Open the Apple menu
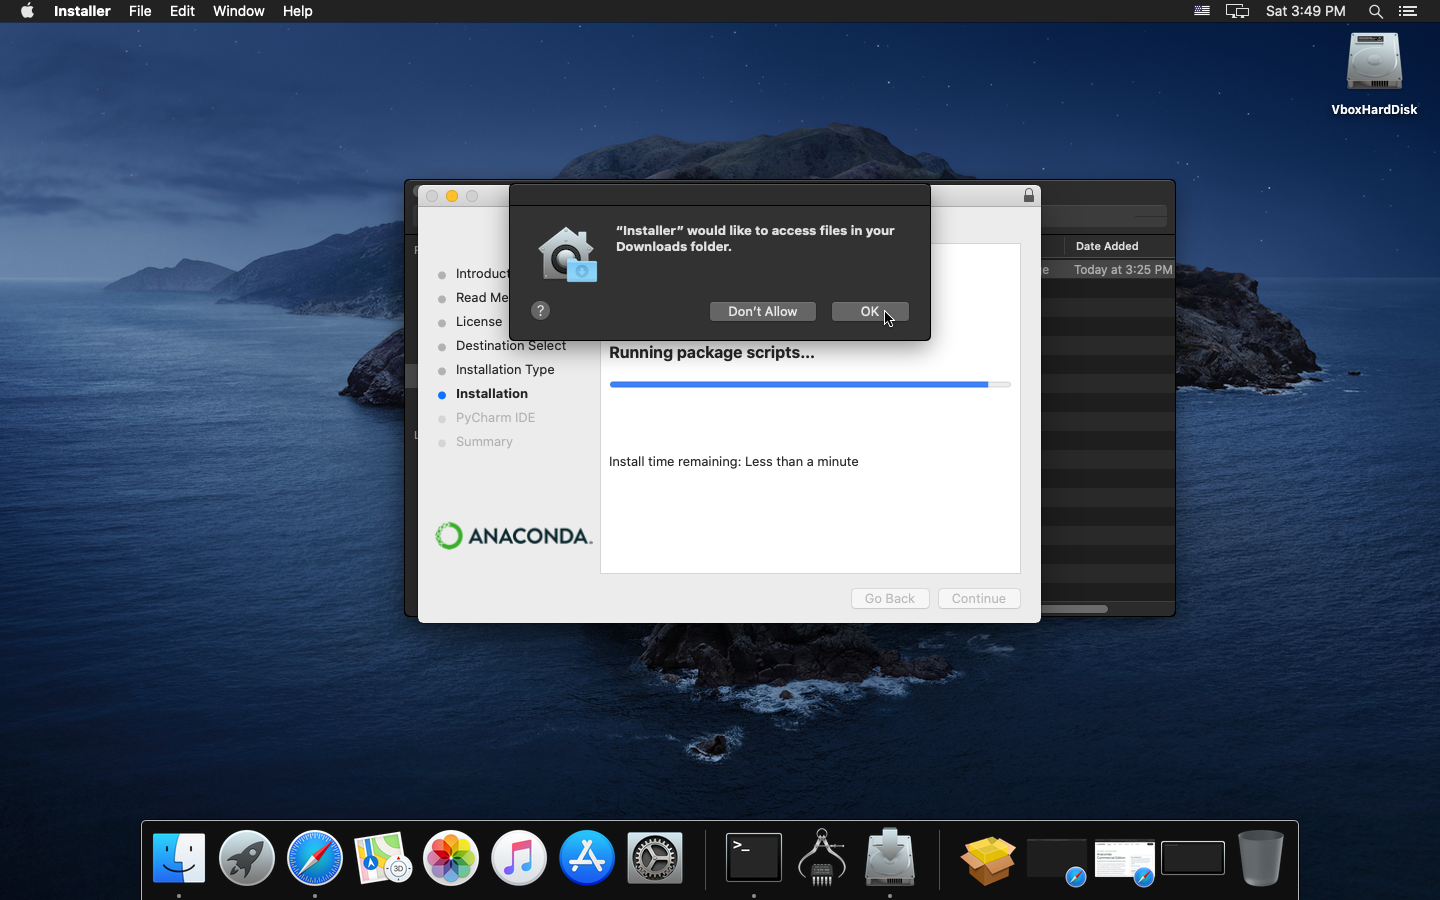The image size is (1440, 900). point(27,11)
